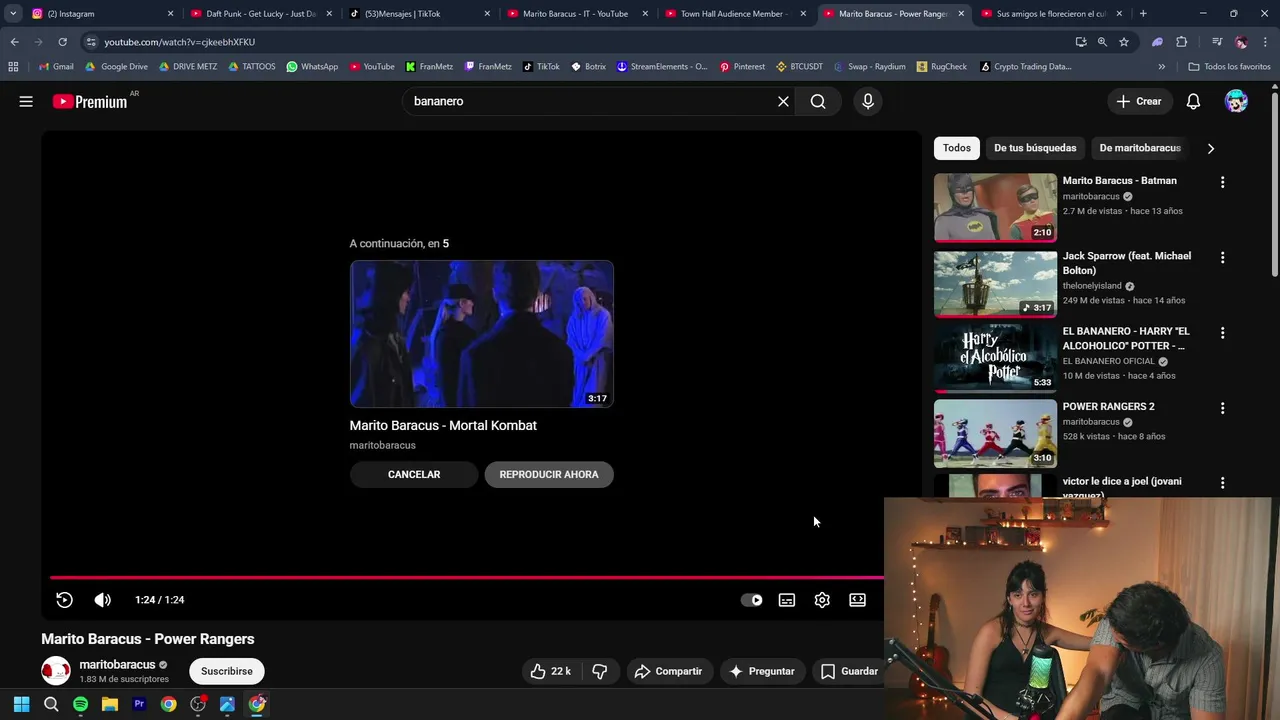Open options for POWER RANGERS 2
Viewport: 1280px width, 720px height.
[x=1222, y=408]
